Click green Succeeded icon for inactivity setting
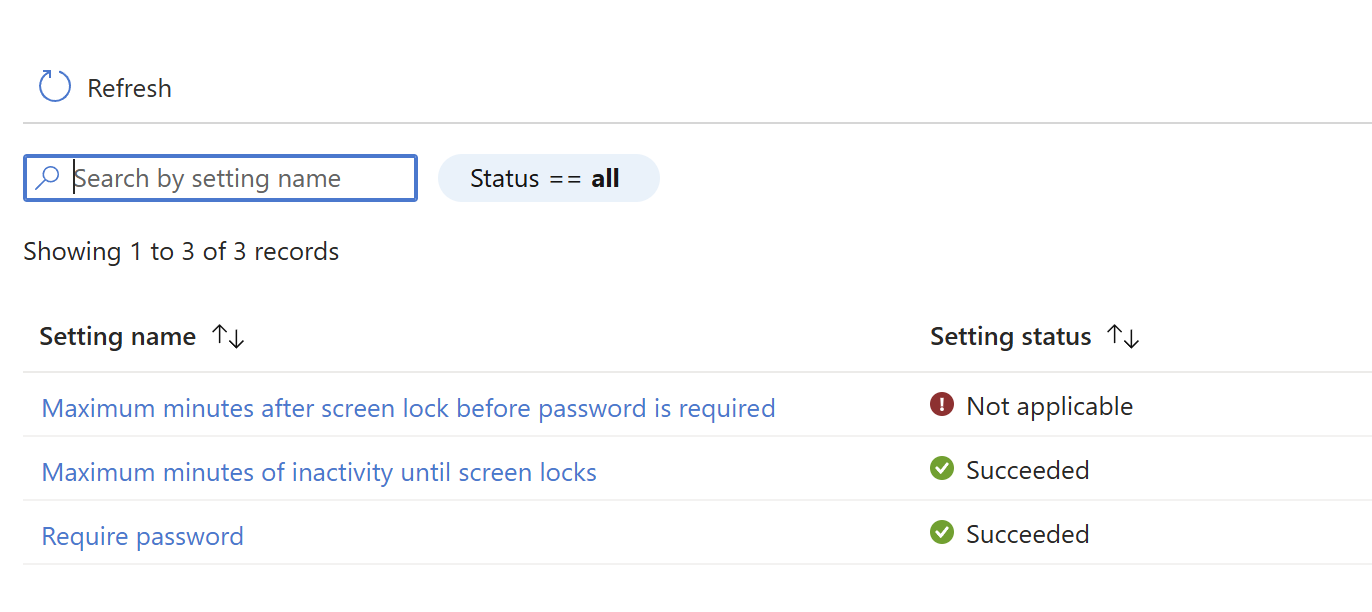Screen dimensions: 1372x612 [942, 469]
